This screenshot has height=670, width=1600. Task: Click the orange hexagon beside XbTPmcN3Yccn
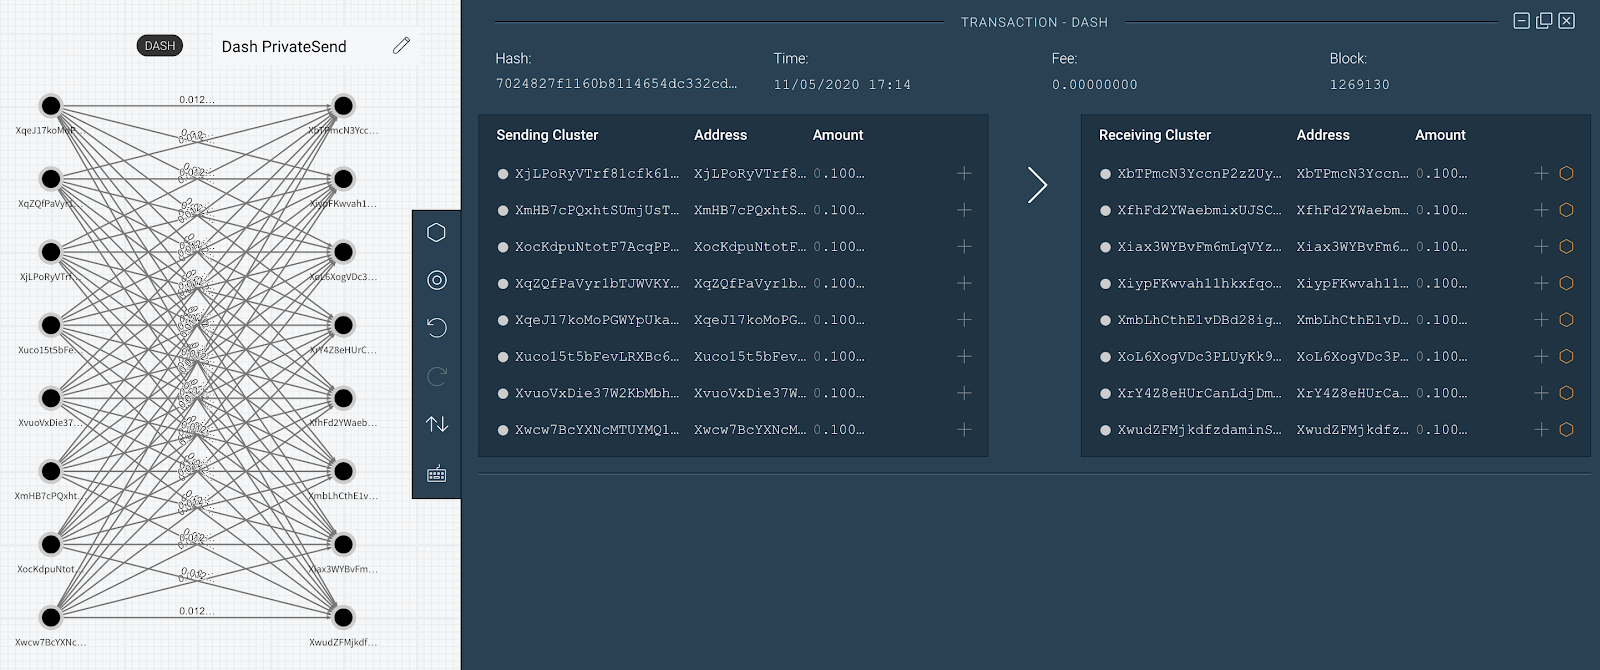pyautogui.click(x=1566, y=173)
